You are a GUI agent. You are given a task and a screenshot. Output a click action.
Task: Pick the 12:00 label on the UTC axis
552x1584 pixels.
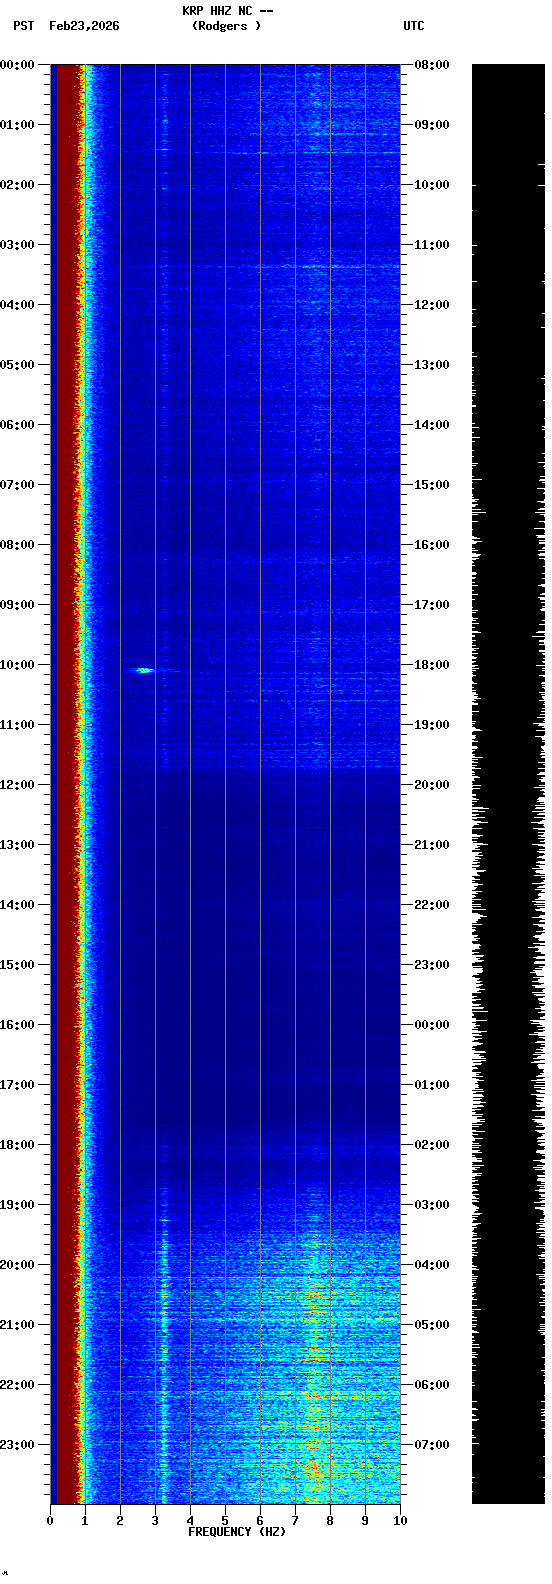432,305
